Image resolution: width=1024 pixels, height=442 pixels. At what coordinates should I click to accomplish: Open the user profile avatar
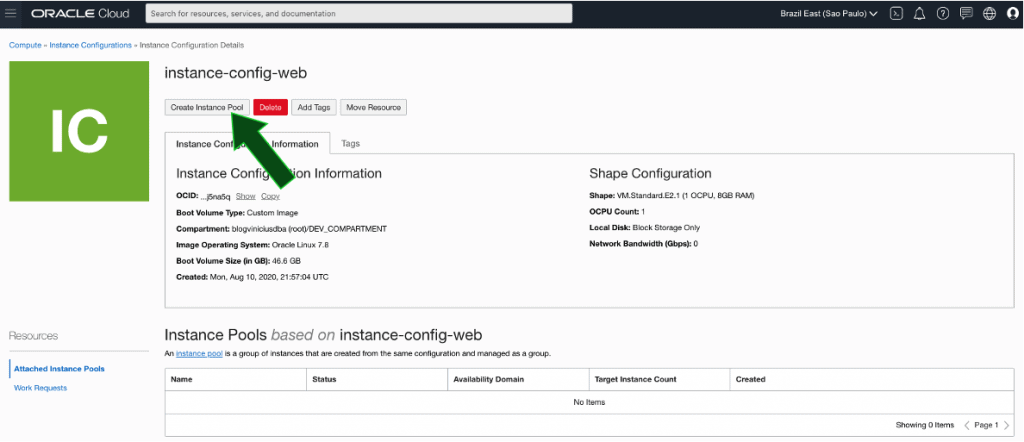(1011, 14)
